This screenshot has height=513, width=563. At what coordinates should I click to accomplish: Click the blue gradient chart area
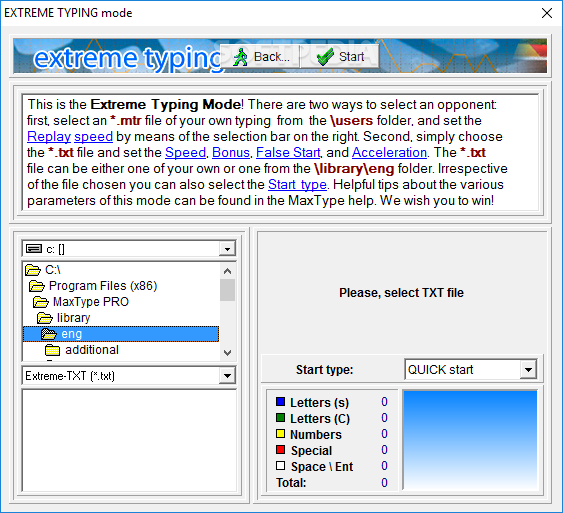click(x=470, y=440)
